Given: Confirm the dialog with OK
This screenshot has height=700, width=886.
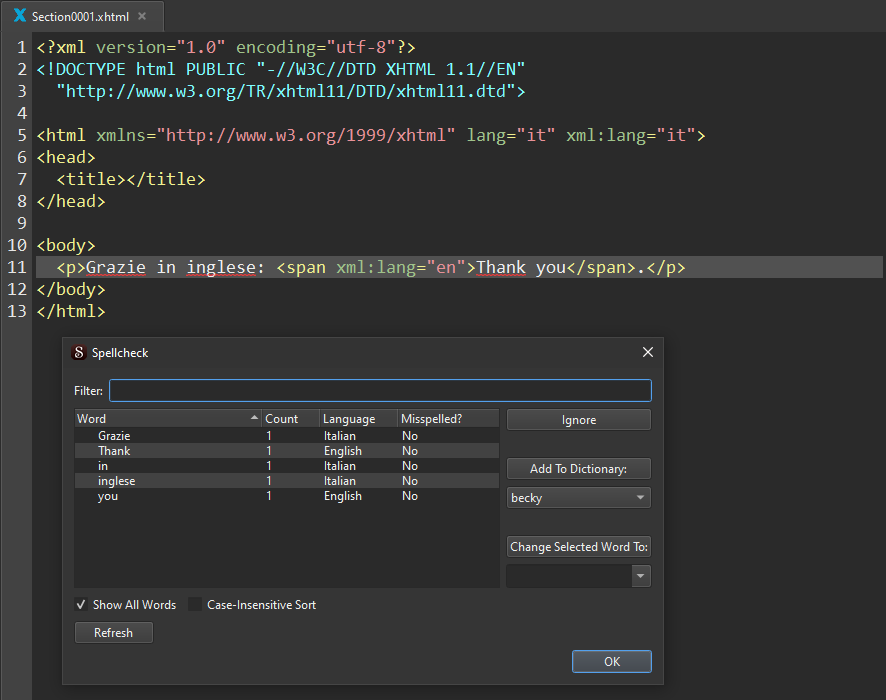Looking at the screenshot, I should [611, 662].
